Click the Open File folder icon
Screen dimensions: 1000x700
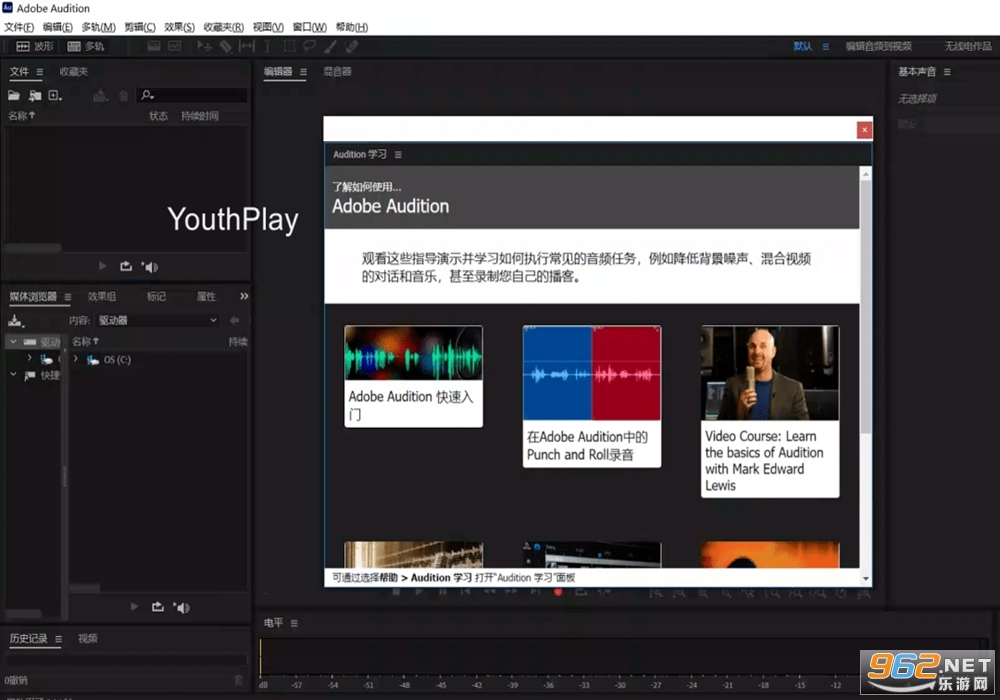click(14, 96)
